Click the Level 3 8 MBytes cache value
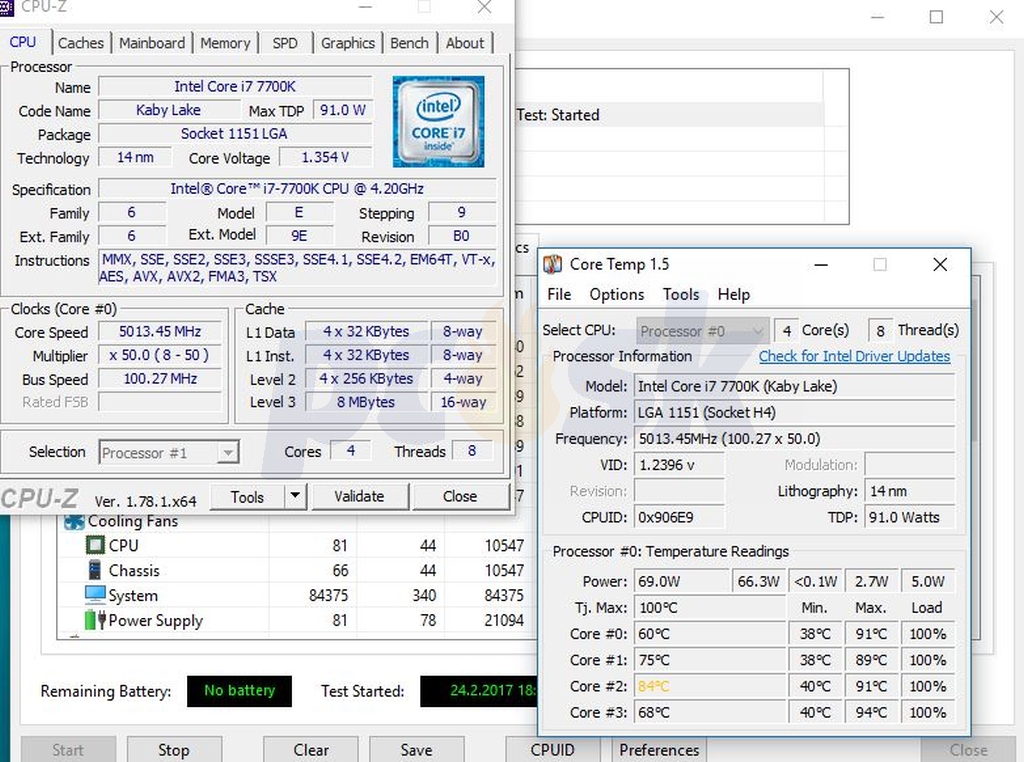The width and height of the screenshot is (1024, 762). 366,402
